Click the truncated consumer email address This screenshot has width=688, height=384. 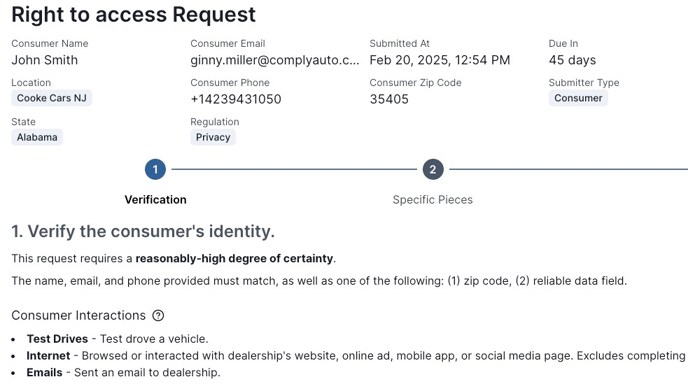275,60
